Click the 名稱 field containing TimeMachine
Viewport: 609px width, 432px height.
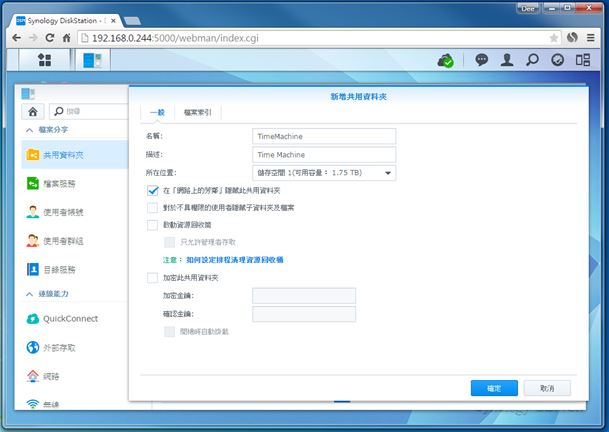324,136
